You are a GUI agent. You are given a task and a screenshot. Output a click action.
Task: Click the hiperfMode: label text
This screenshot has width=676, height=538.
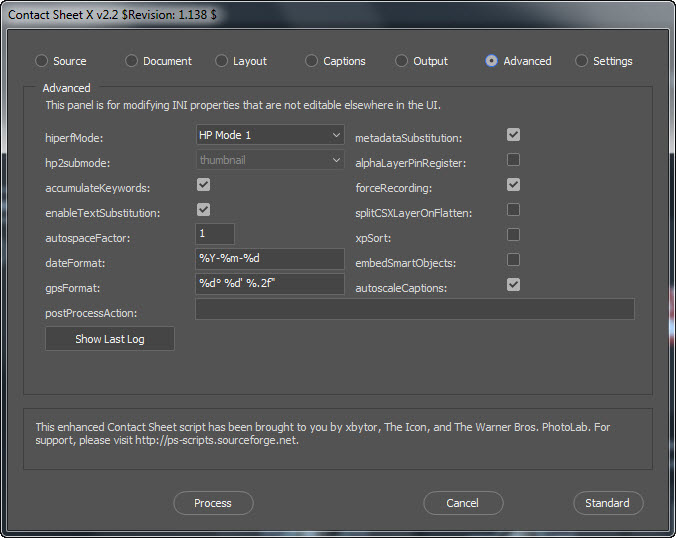pos(74,138)
